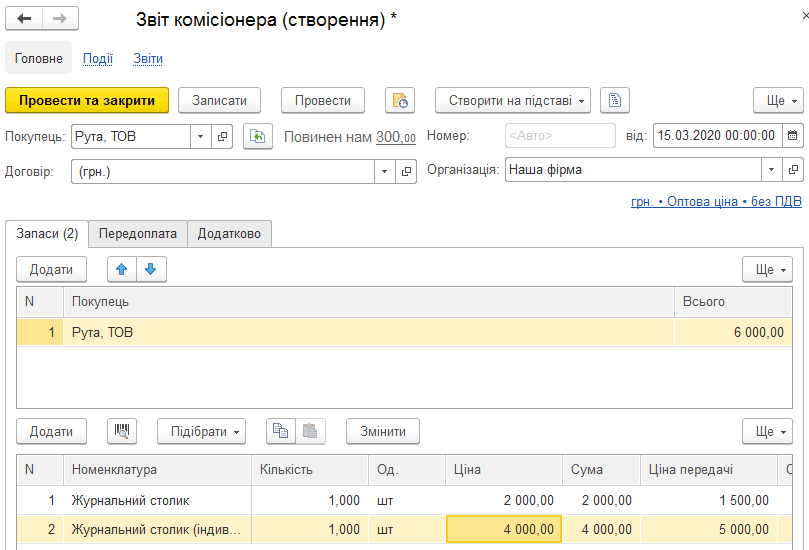Screen dimensions: 809x550
Task: Click the Номенклатура column header
Action: [x=157, y=470]
